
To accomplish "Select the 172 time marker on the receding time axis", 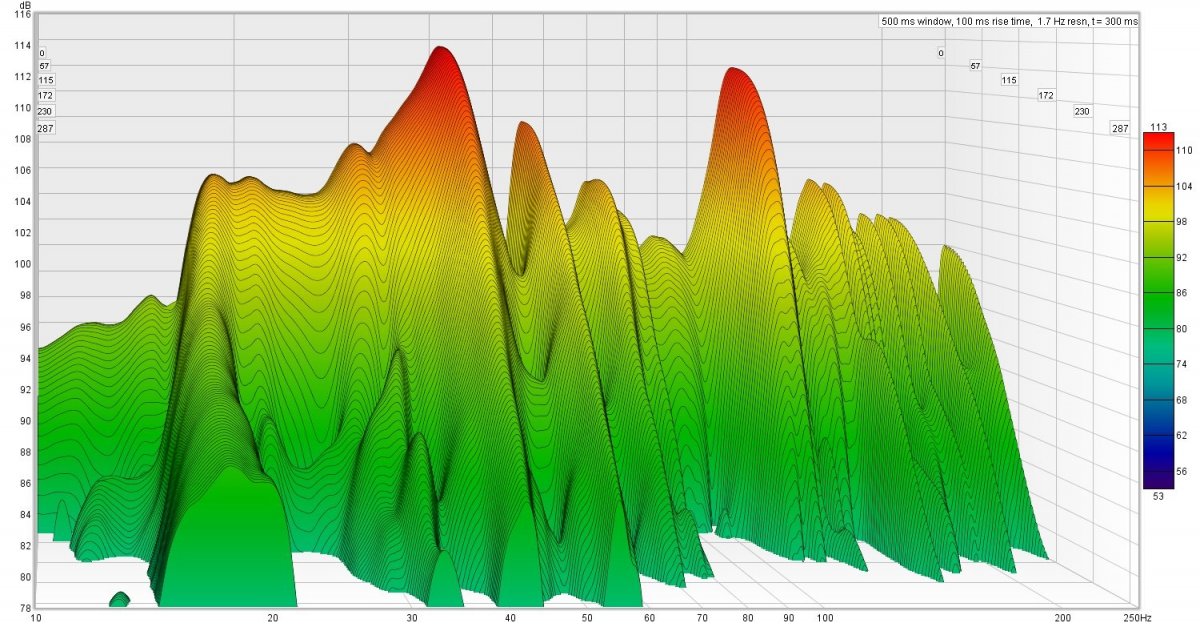I will (1046, 96).
